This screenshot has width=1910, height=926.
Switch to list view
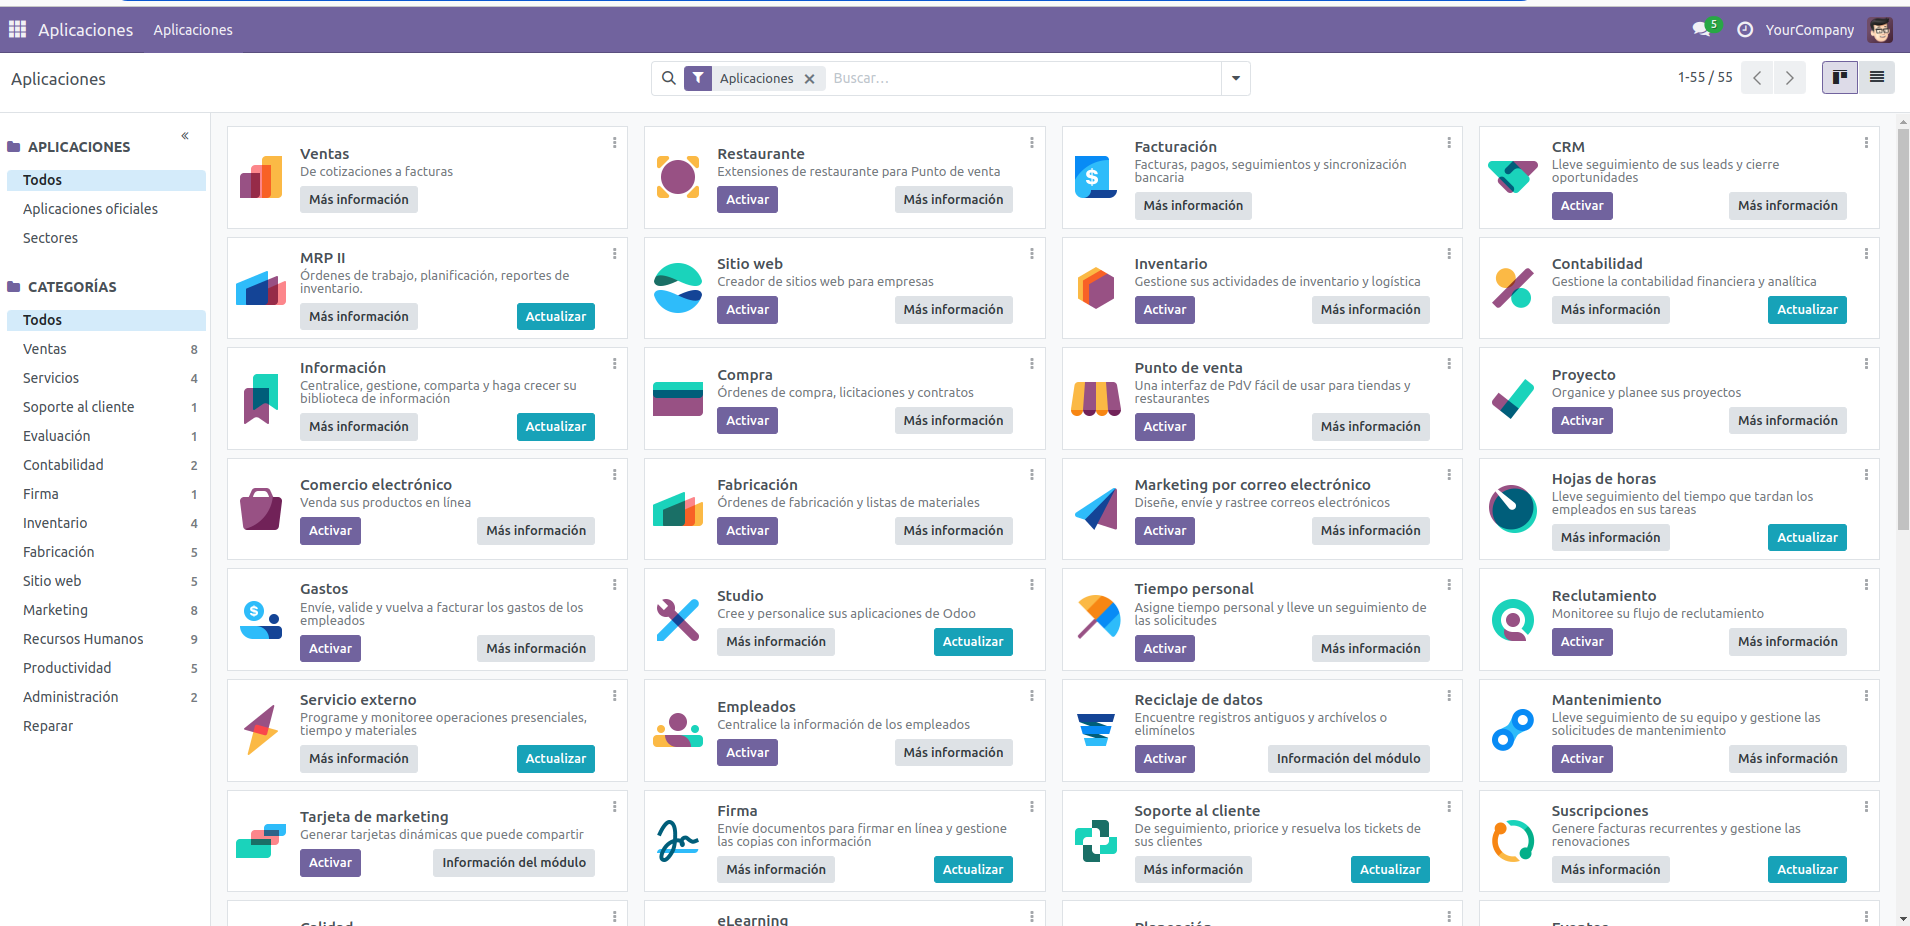pyautogui.click(x=1877, y=78)
